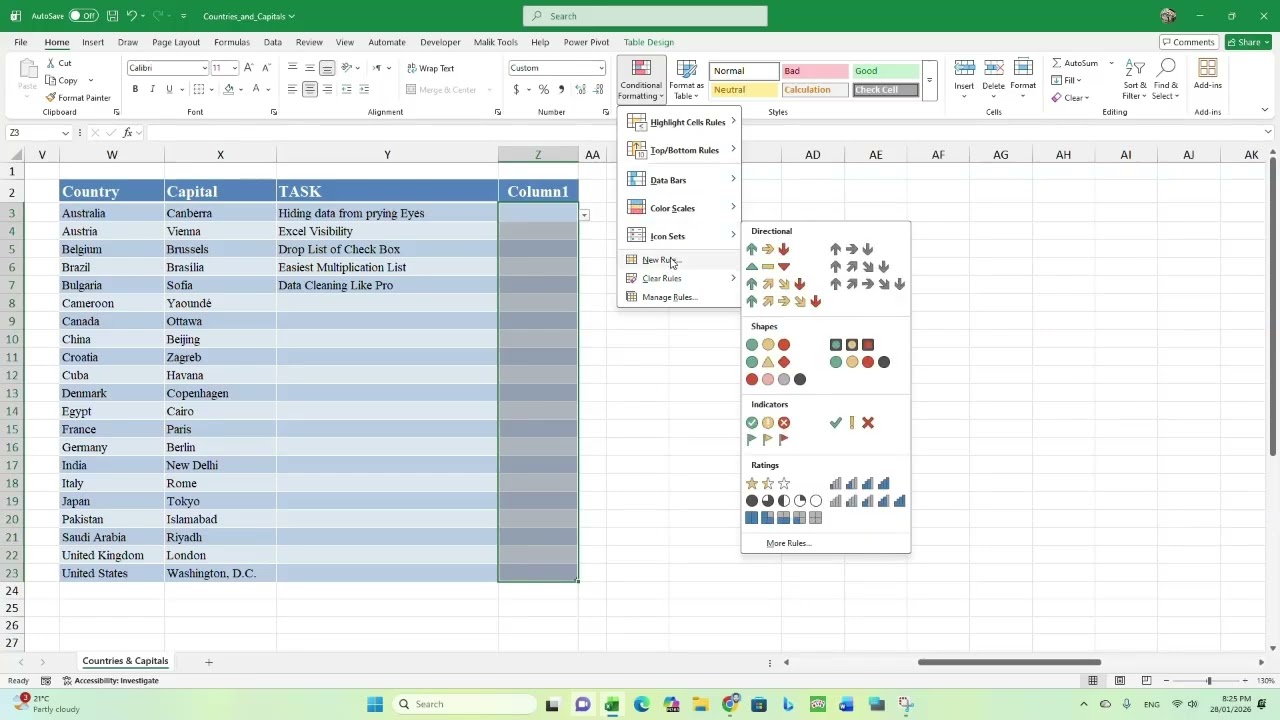Choose the 3 Signs icon set
This screenshot has height=720, width=1280.
[x=767, y=362]
